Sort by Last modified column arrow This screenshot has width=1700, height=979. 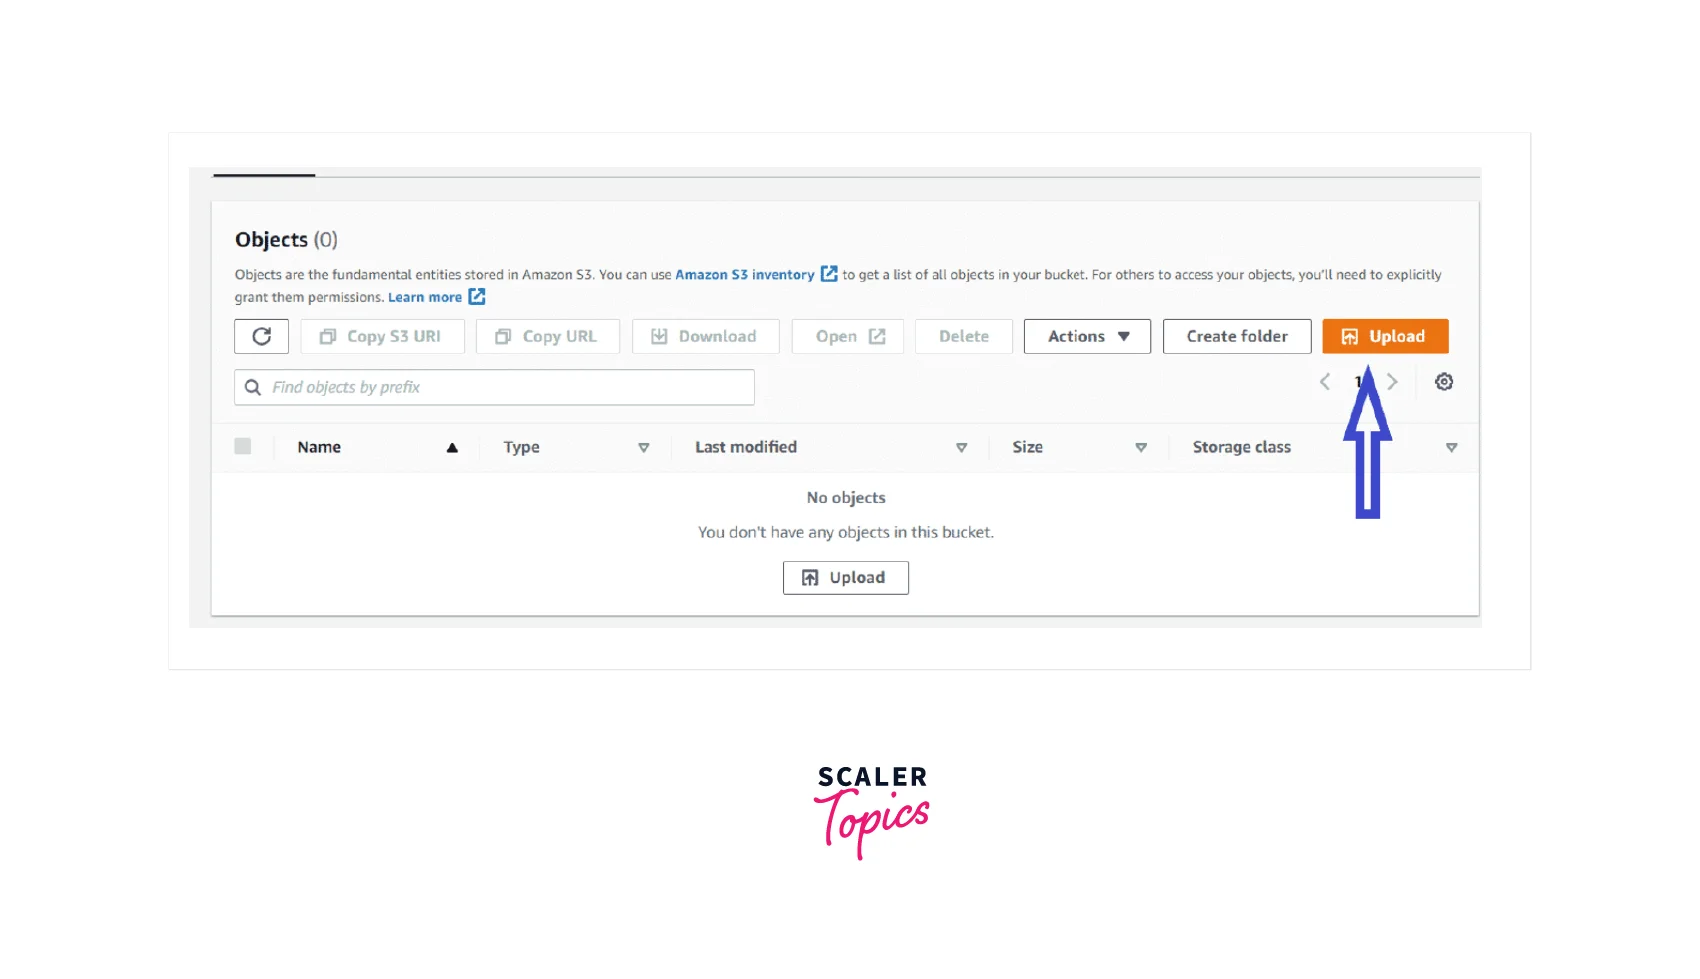[x=961, y=448]
